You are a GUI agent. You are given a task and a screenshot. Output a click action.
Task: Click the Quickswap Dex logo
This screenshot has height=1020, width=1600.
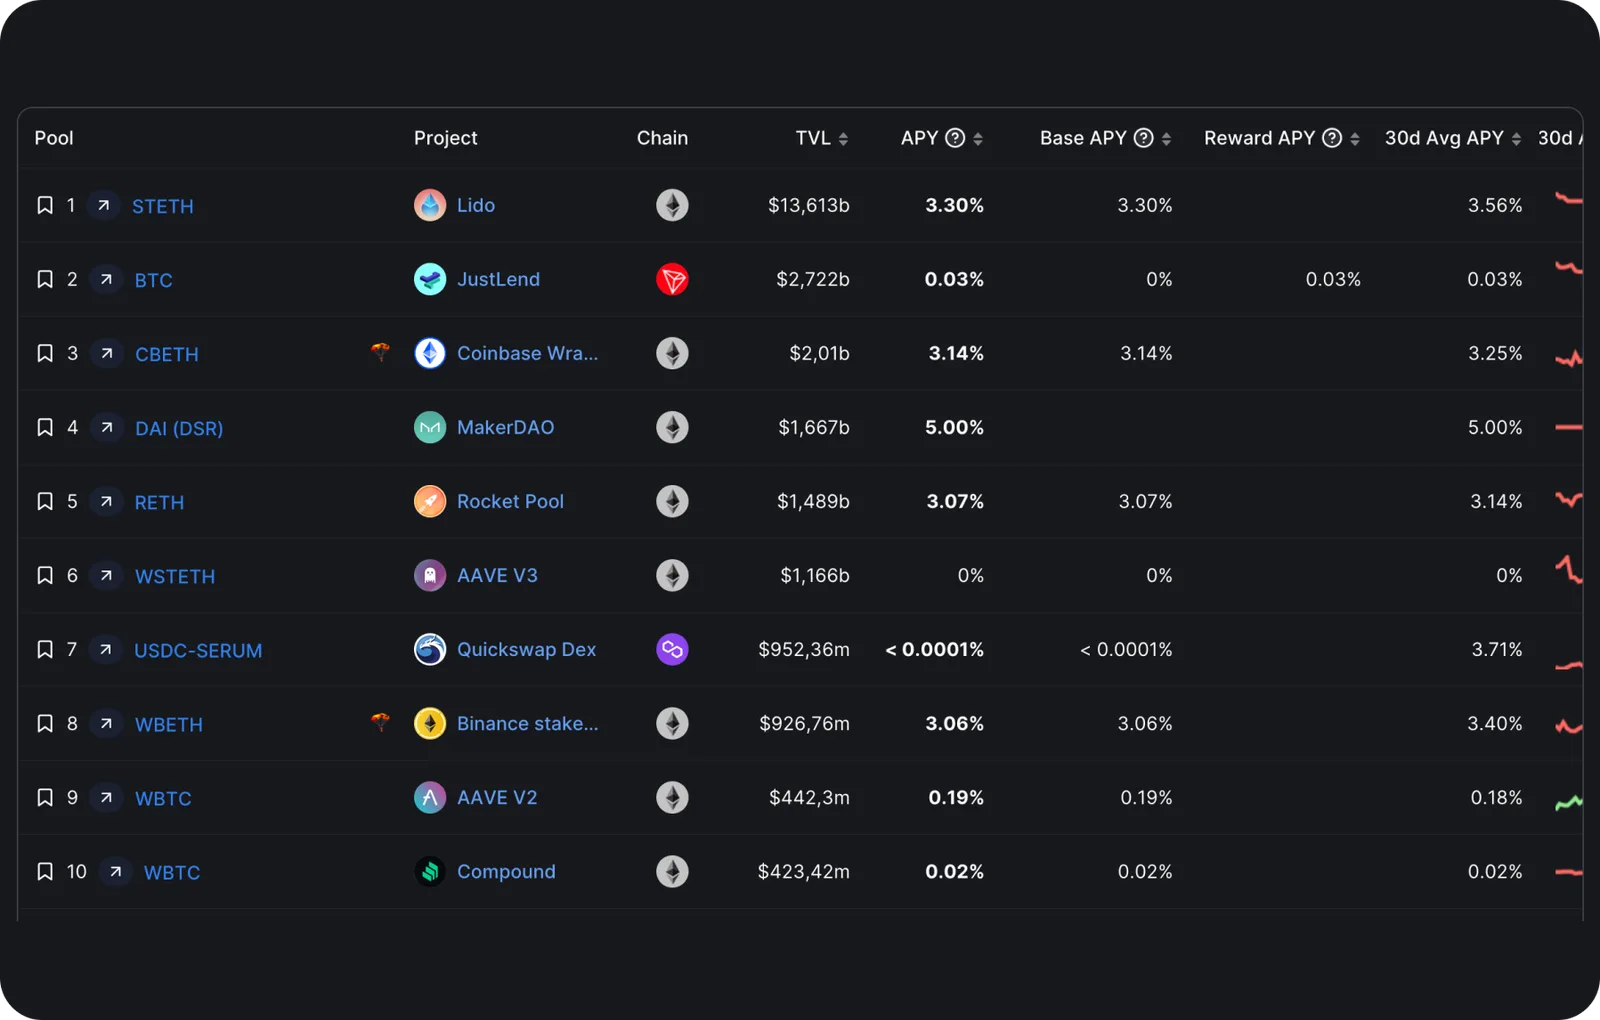click(430, 649)
